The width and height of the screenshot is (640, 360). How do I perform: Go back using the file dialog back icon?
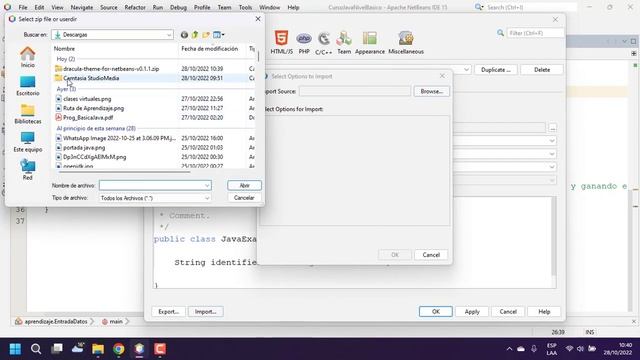point(184,35)
